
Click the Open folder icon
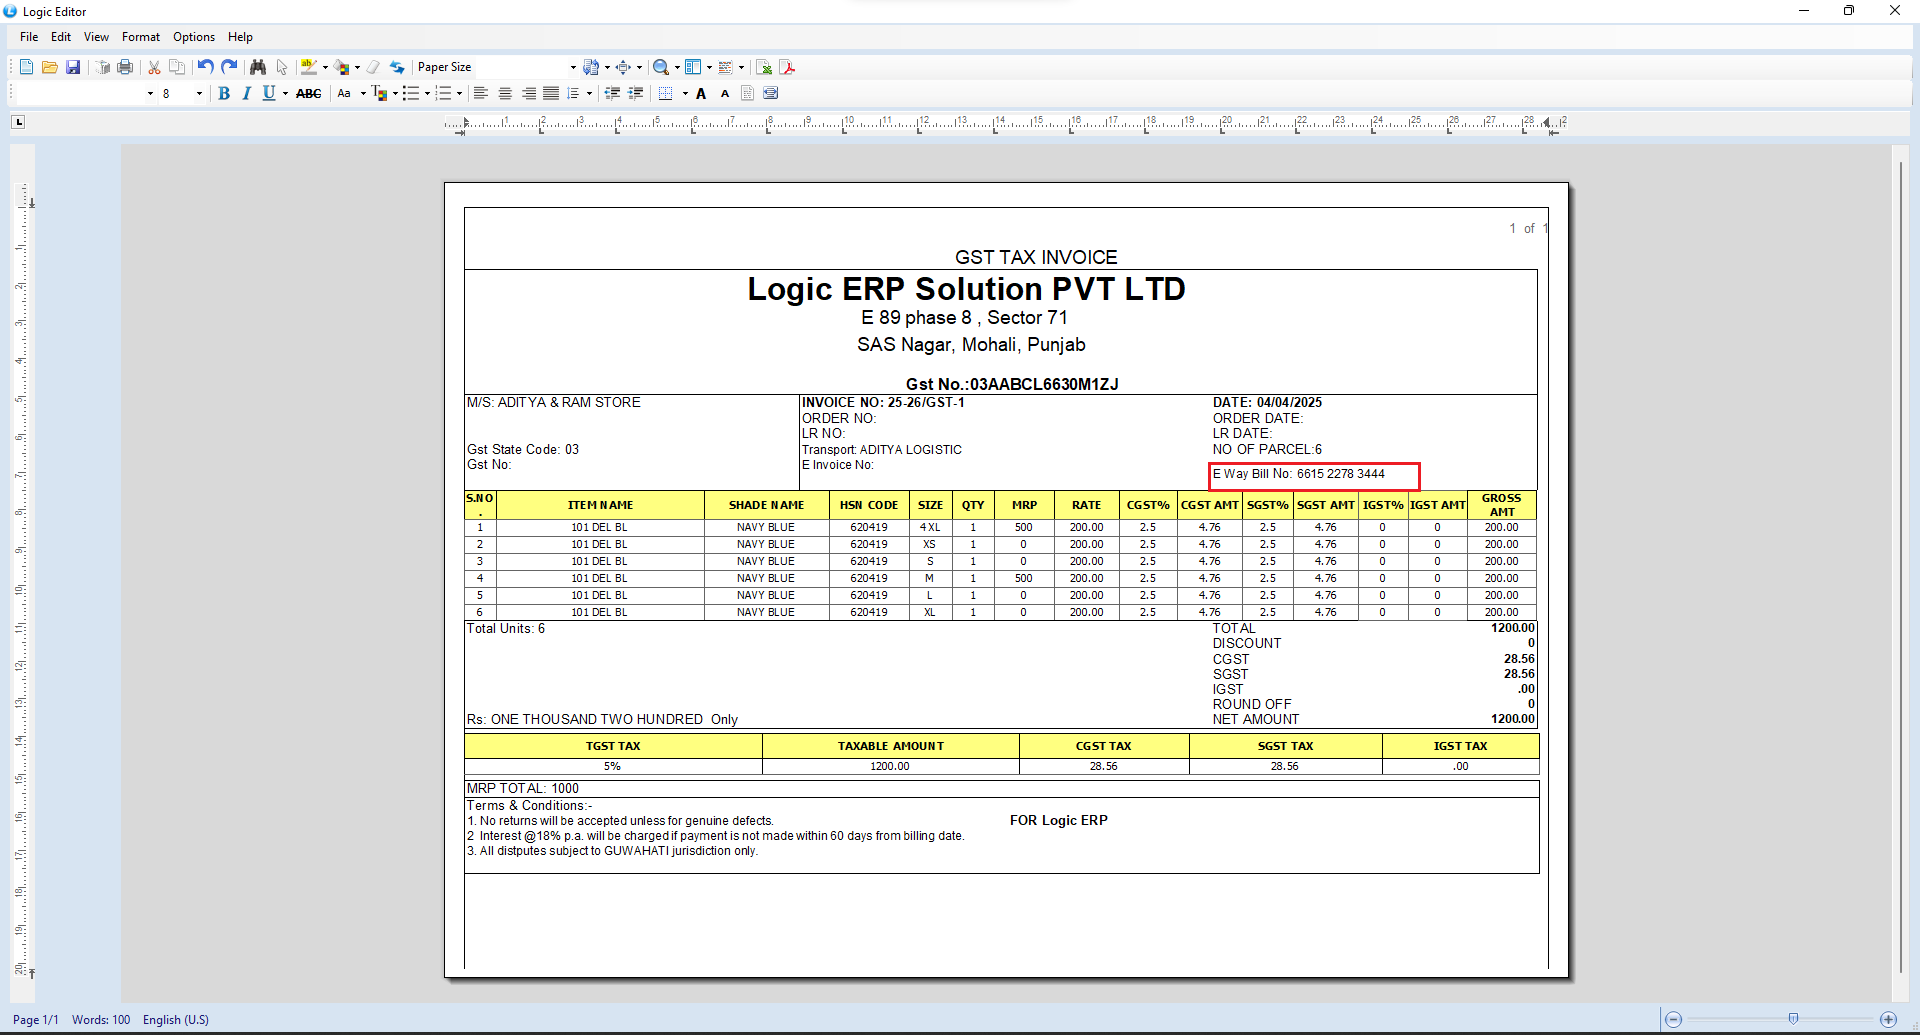pyautogui.click(x=49, y=67)
